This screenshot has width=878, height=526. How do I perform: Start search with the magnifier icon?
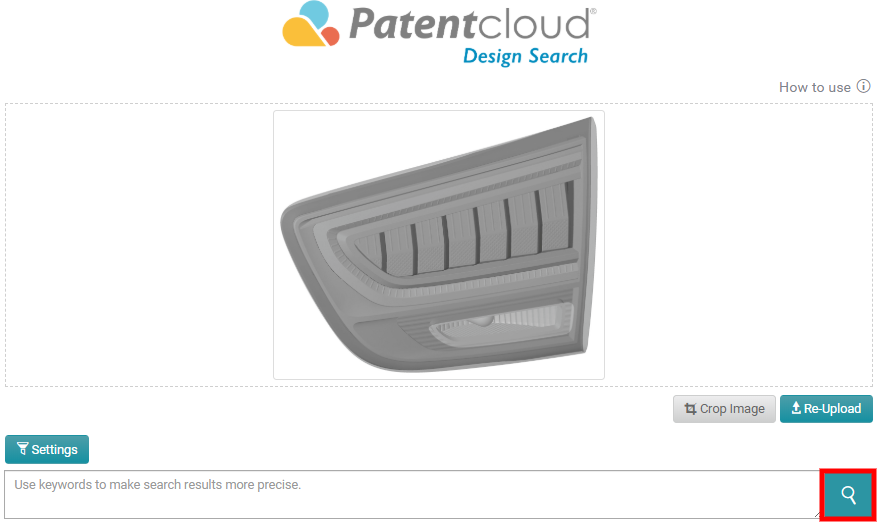point(848,495)
